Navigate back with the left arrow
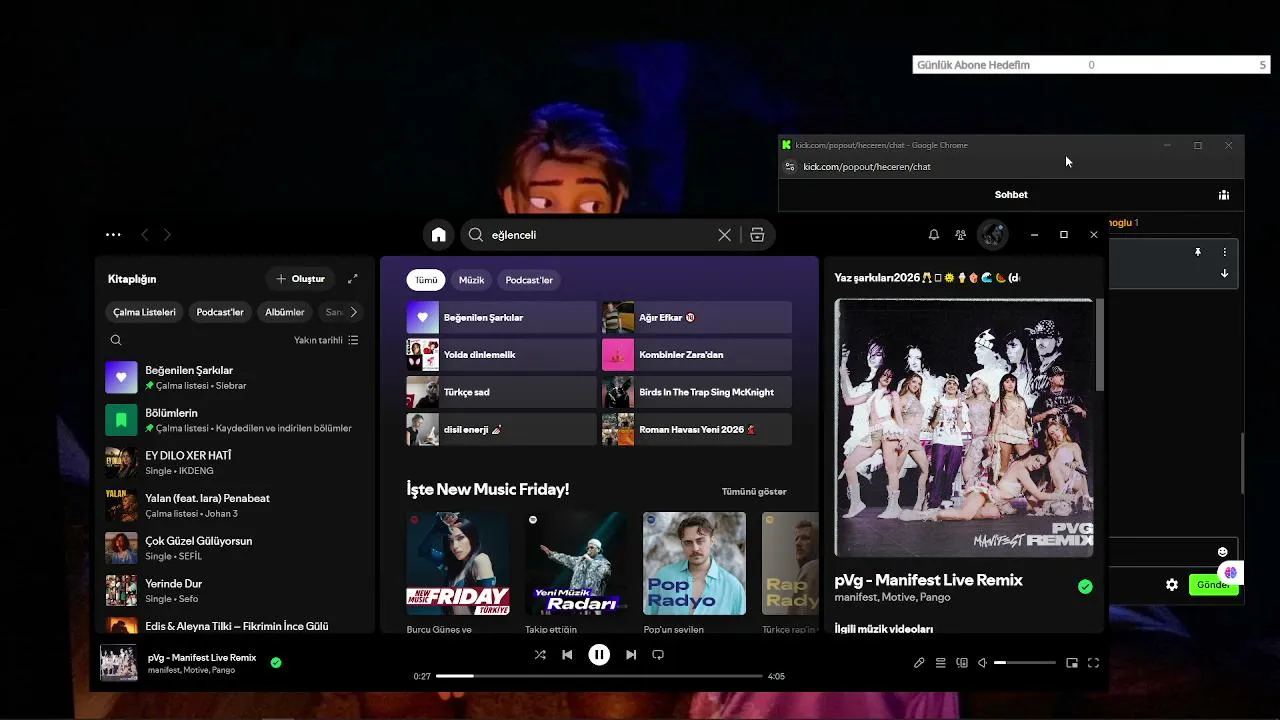 pos(145,235)
